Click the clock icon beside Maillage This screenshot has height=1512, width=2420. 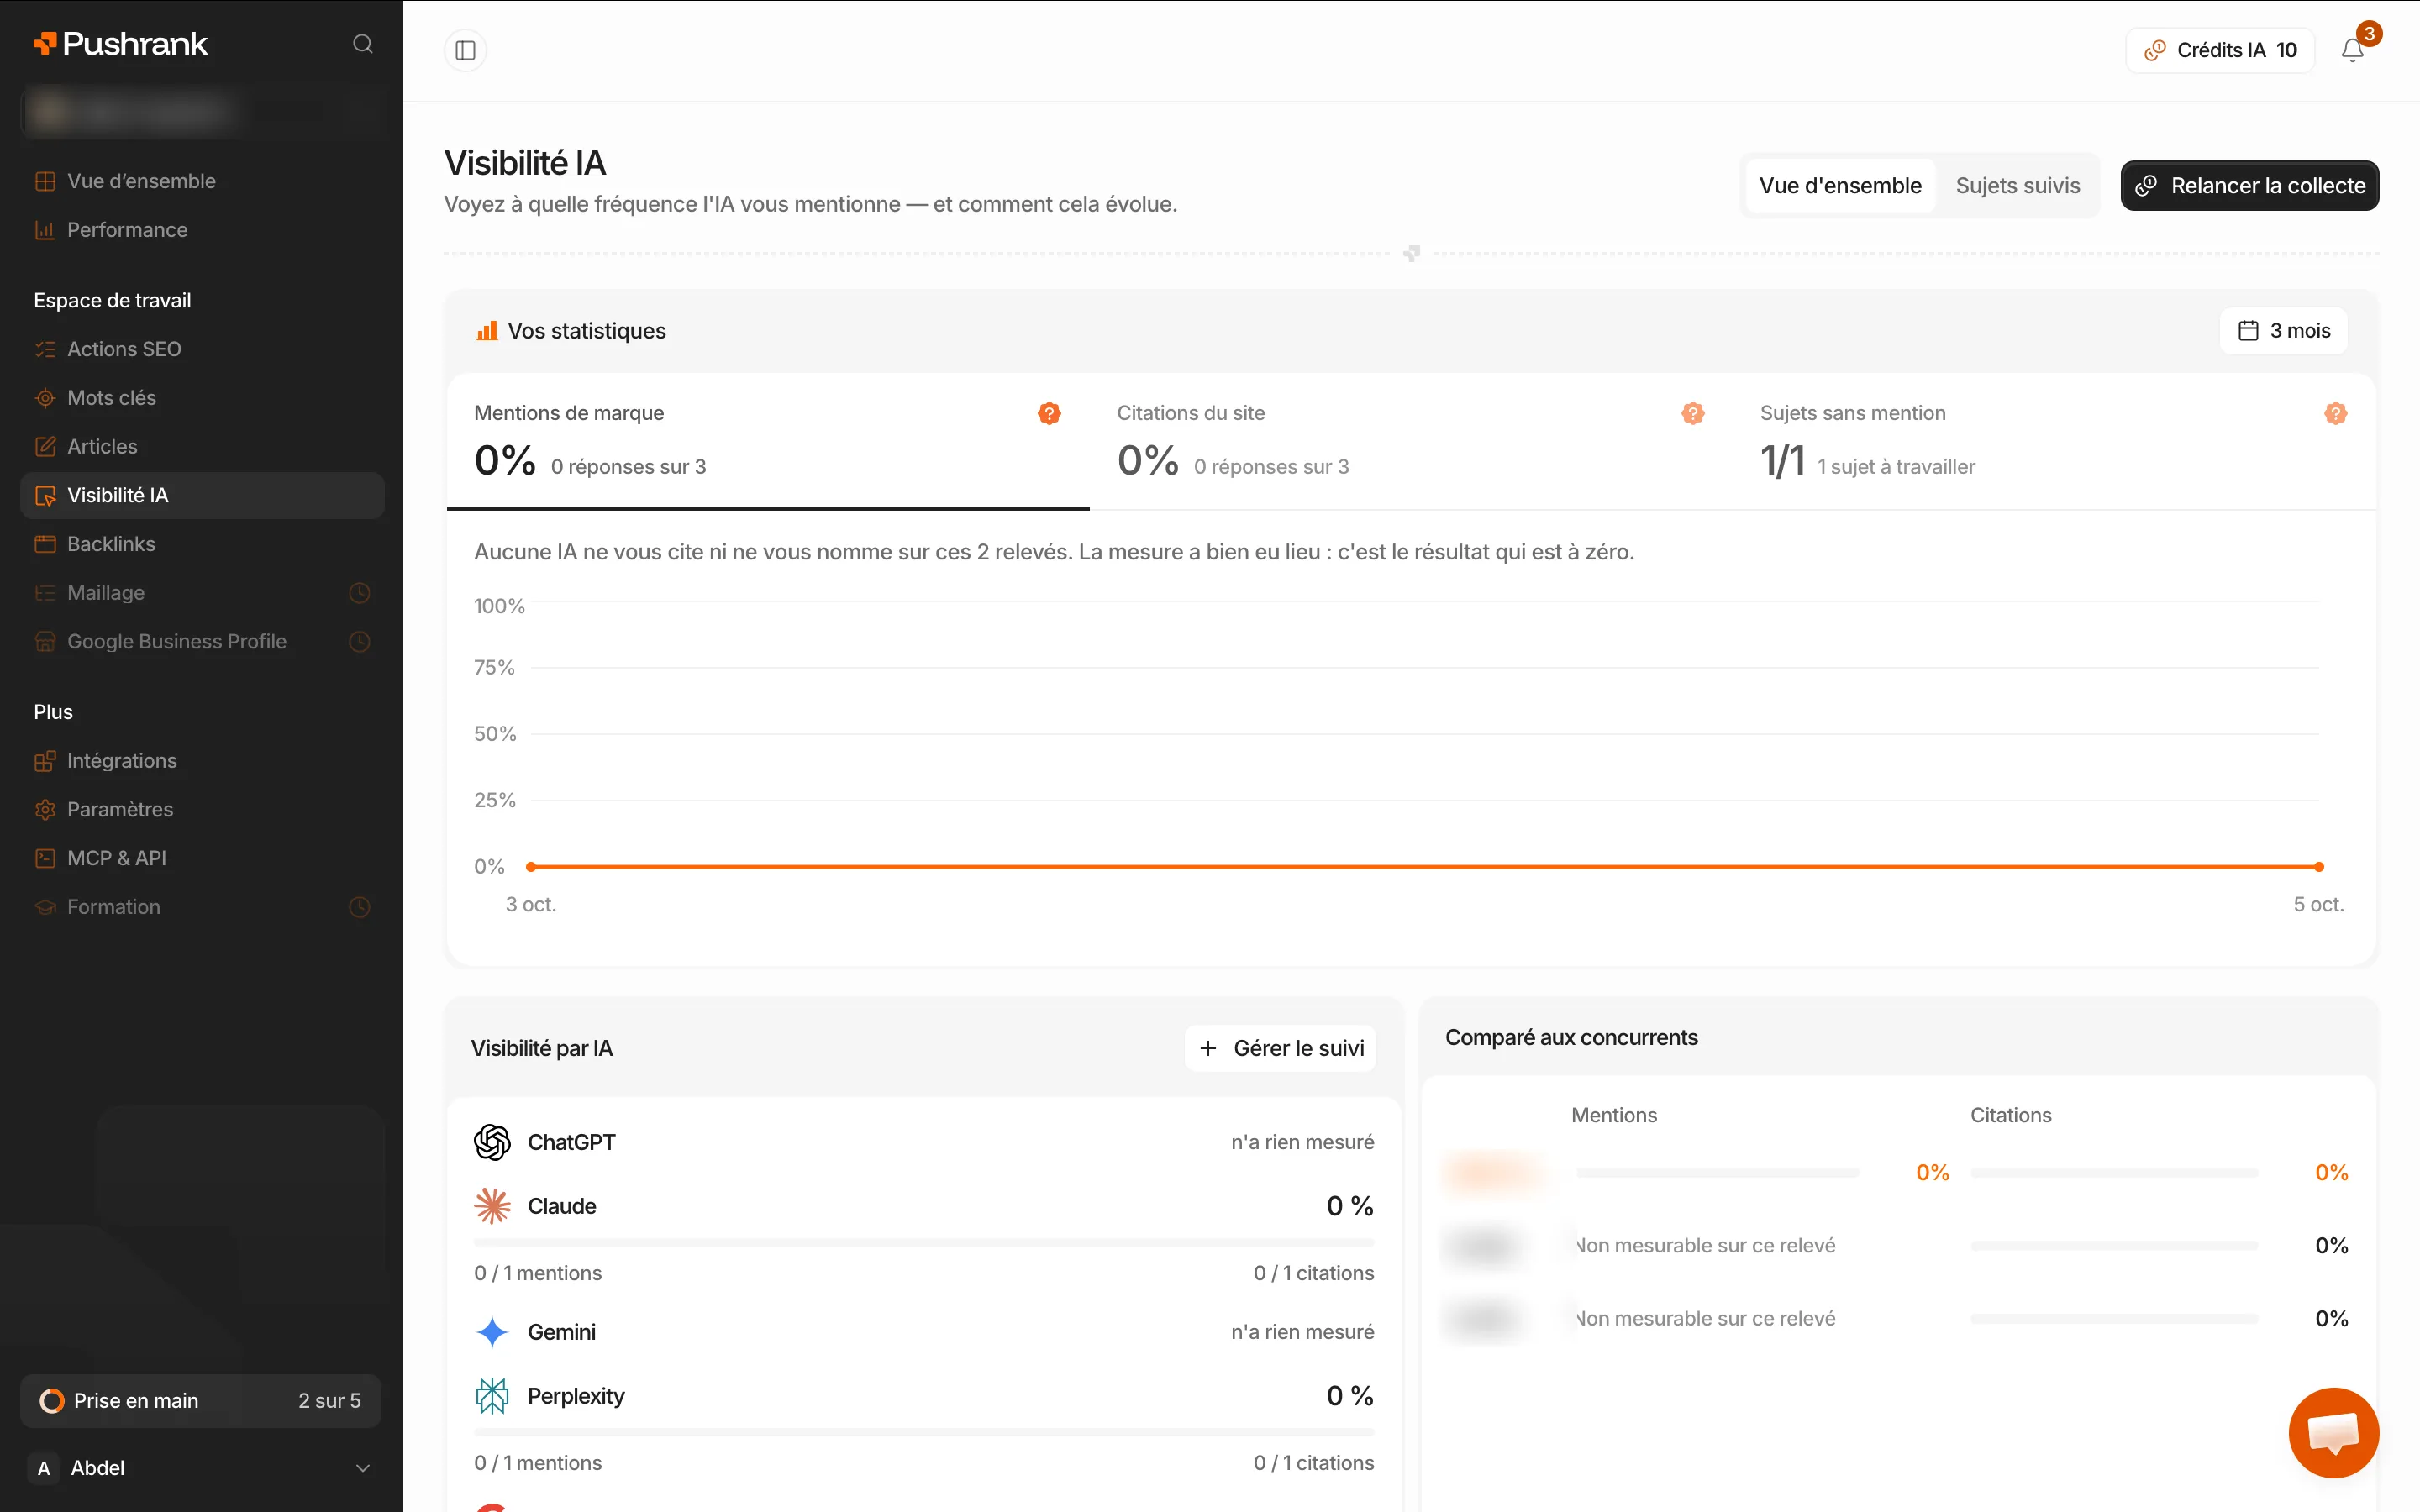point(360,593)
